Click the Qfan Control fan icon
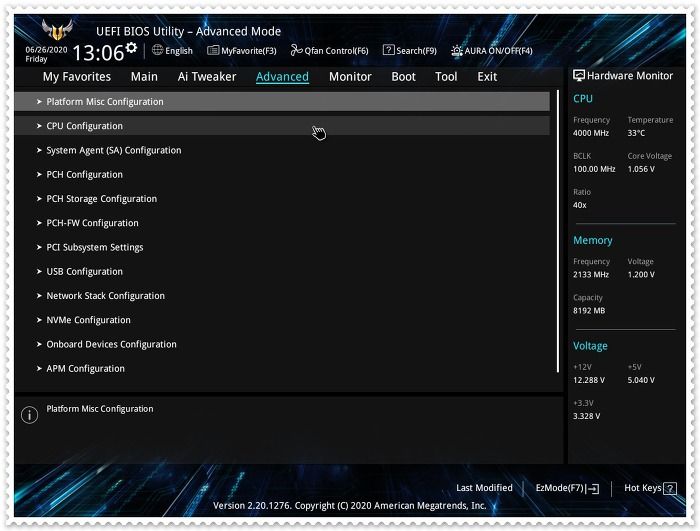 296,50
